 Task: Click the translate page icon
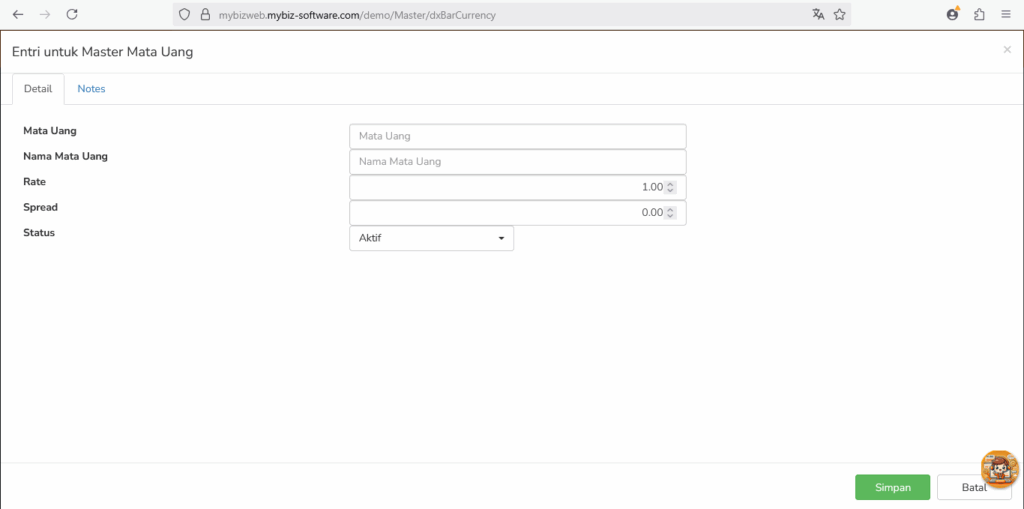coord(818,14)
